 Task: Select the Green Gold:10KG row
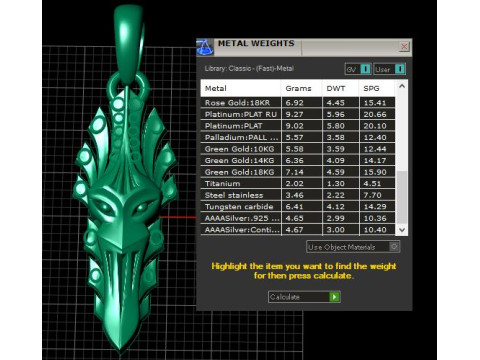pyautogui.click(x=298, y=149)
